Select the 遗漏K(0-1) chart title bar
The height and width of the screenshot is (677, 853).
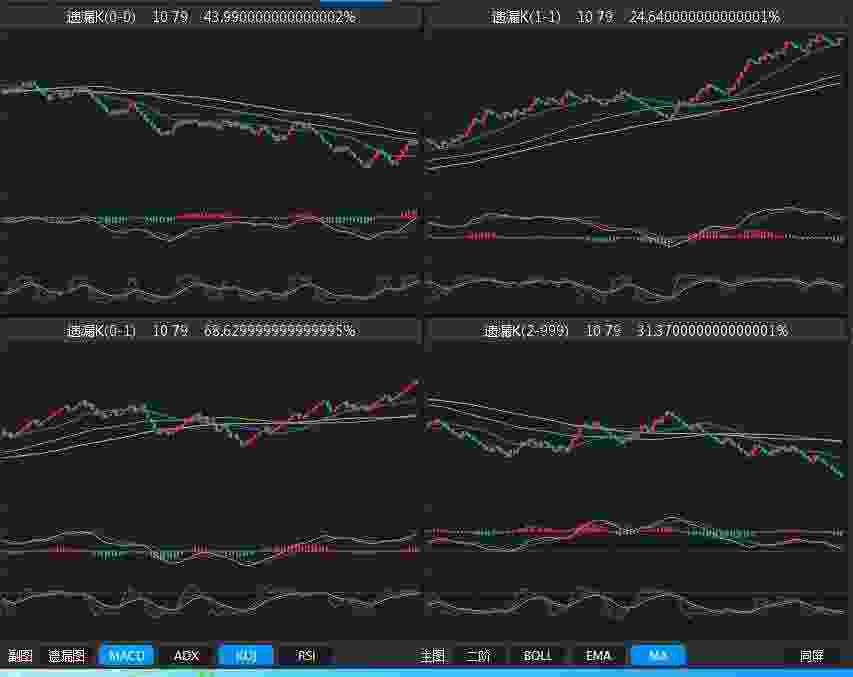coord(211,330)
